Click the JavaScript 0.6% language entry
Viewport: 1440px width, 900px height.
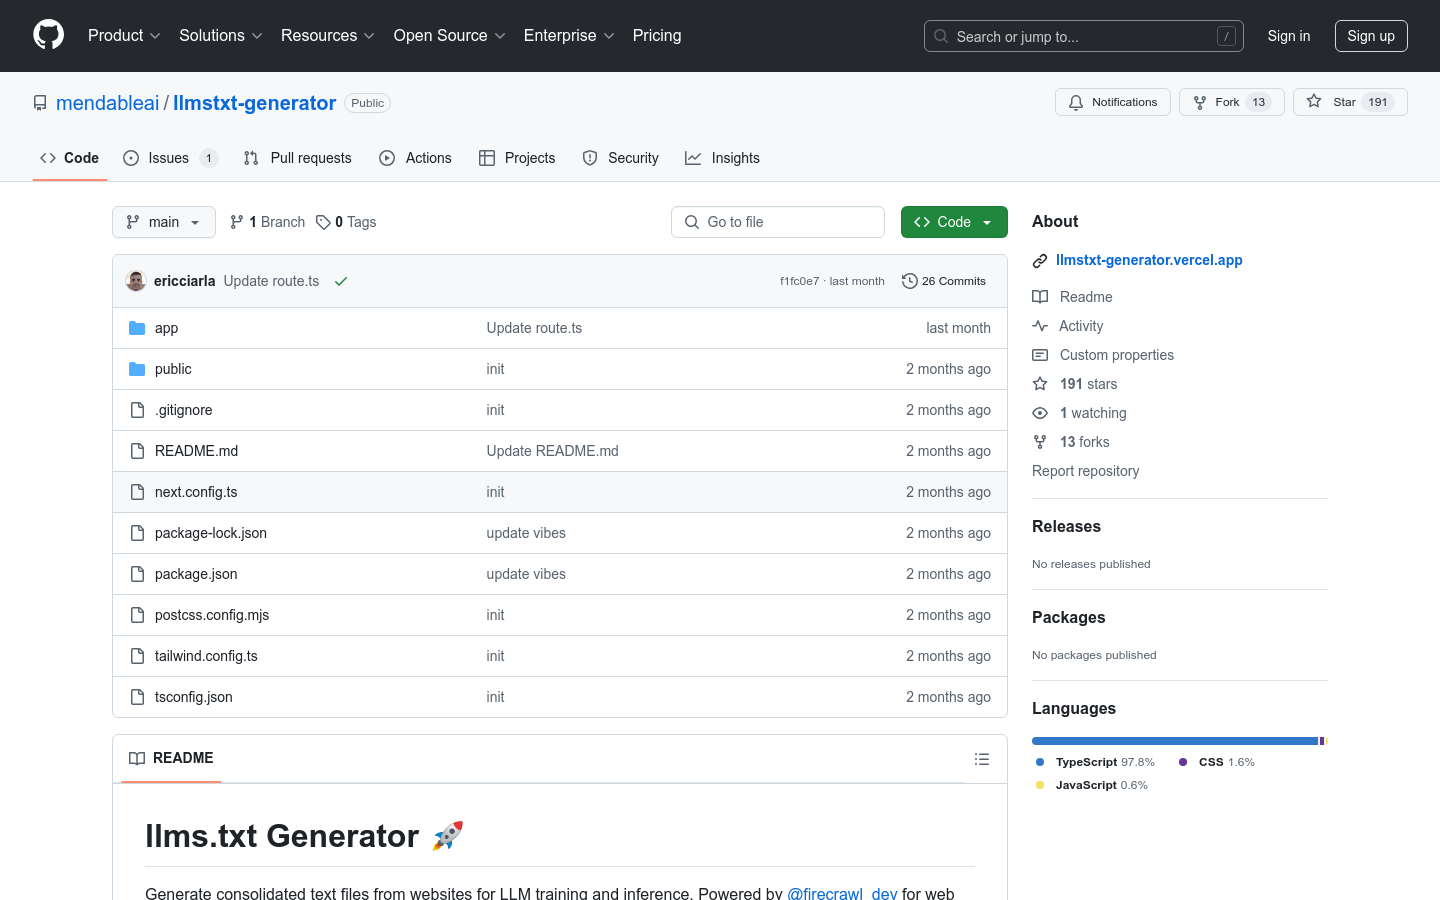1091,785
